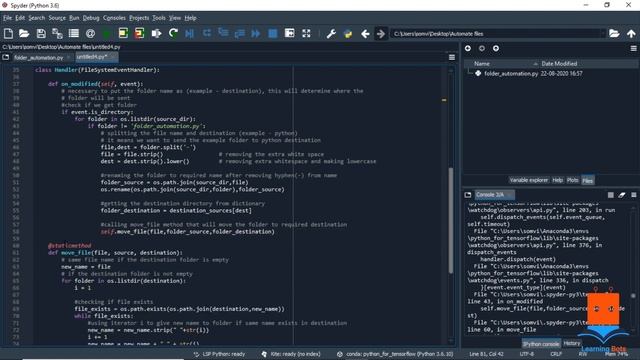Re-run last script icon
Image resolution: width=640 pixels, height=360 pixels.
173,33
